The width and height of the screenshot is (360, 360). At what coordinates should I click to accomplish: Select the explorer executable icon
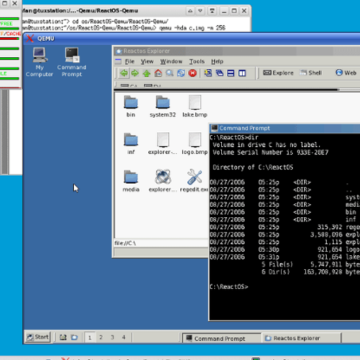[163, 181]
